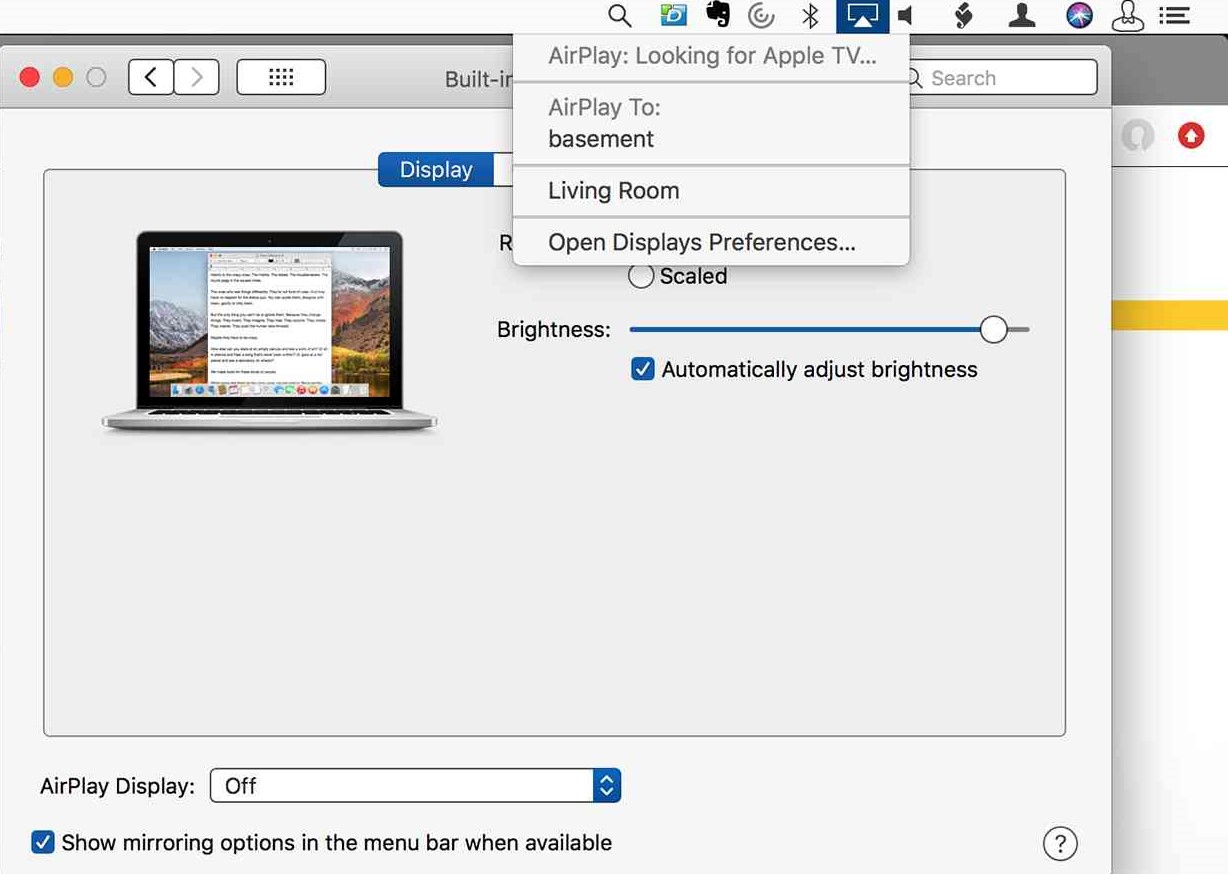Switch to the Display tab
This screenshot has width=1228, height=874.
436,170
